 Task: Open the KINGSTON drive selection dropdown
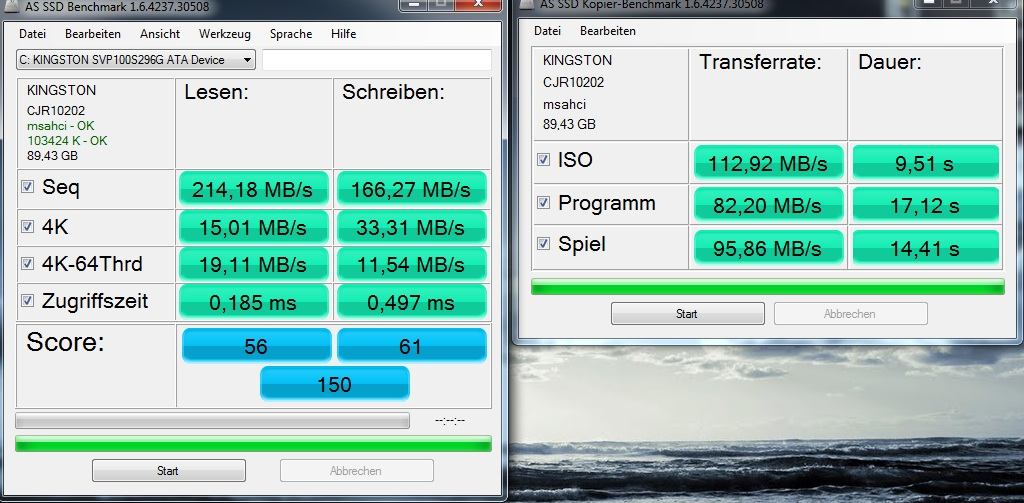(x=135, y=59)
